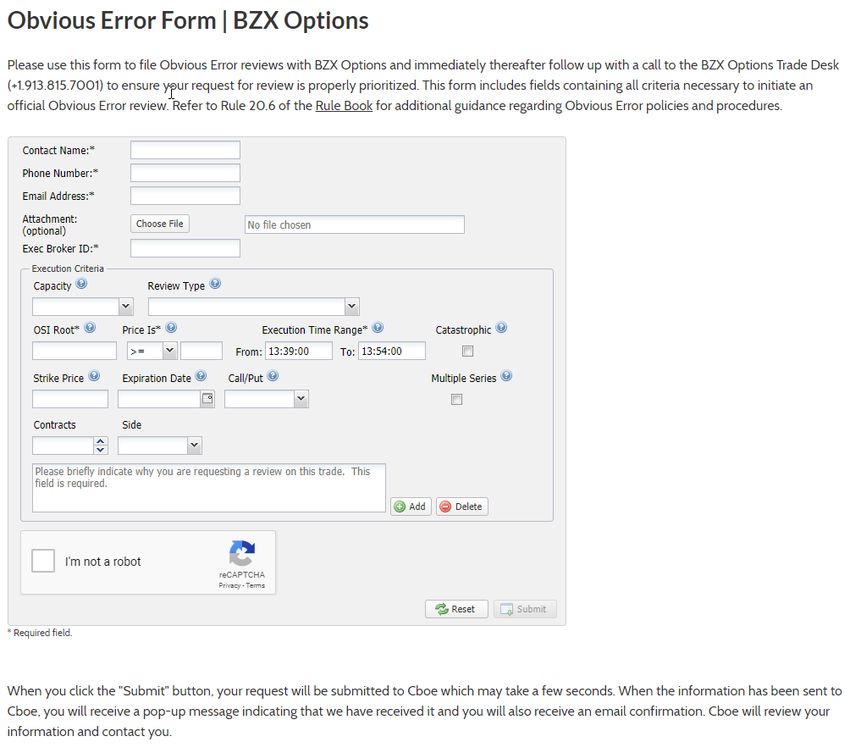The height and width of the screenshot is (753, 850).
Task: Decrease Contracts with the down arrow
Action: [100, 450]
